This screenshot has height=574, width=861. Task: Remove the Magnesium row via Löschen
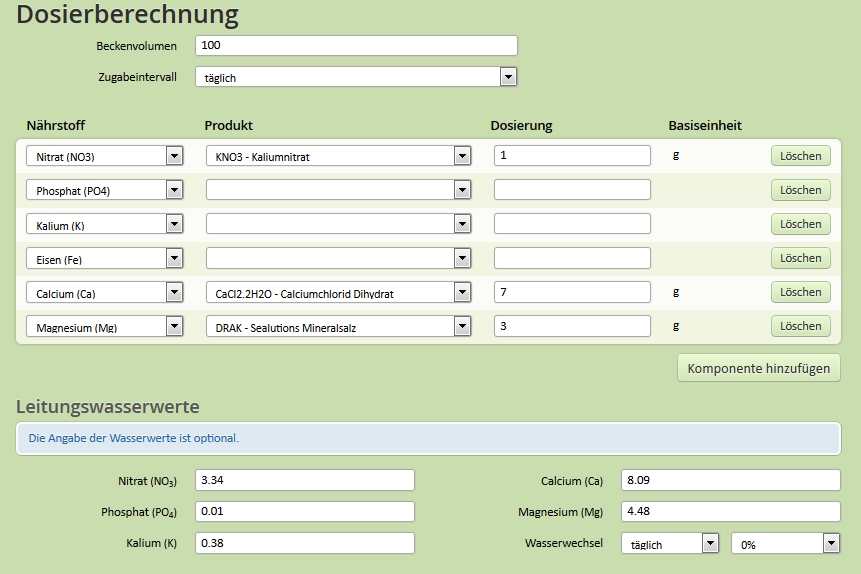pos(801,326)
